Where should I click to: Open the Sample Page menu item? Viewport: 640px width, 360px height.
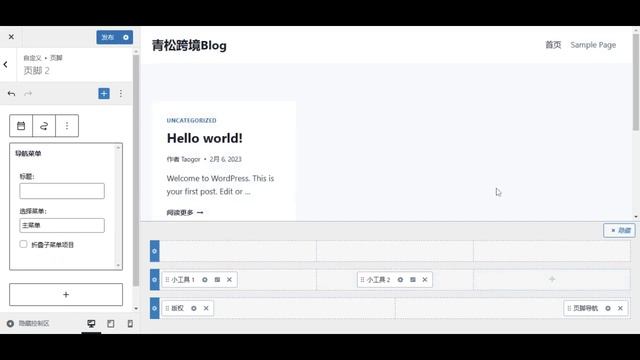tap(593, 45)
